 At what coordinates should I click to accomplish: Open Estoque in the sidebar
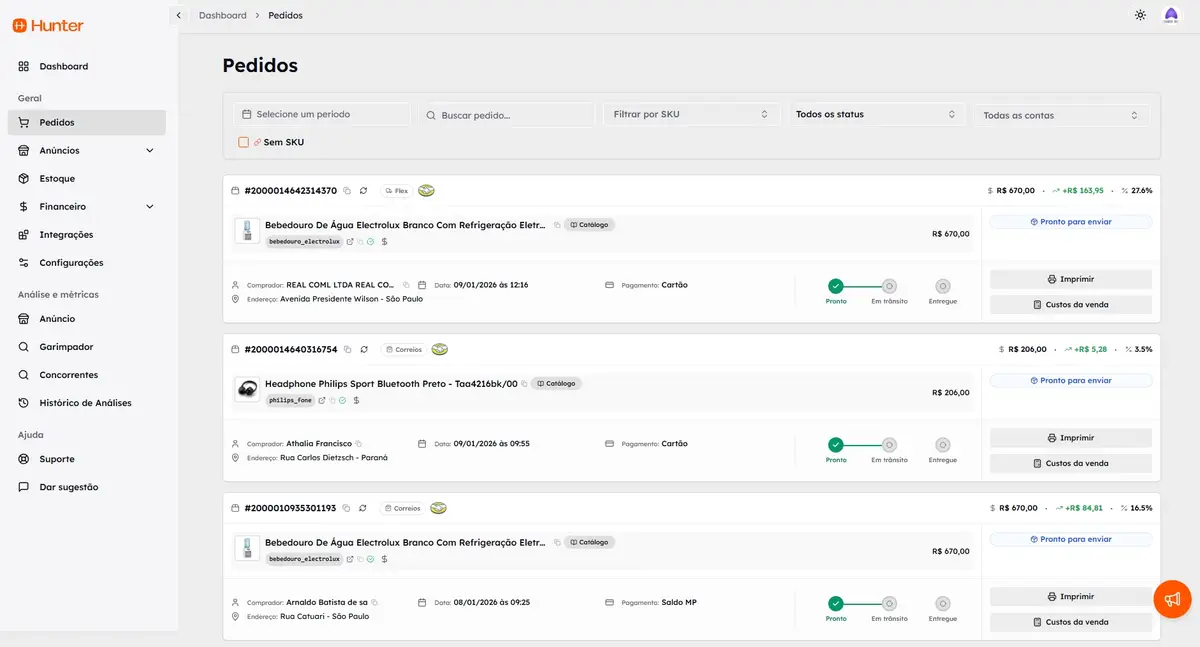point(86,178)
